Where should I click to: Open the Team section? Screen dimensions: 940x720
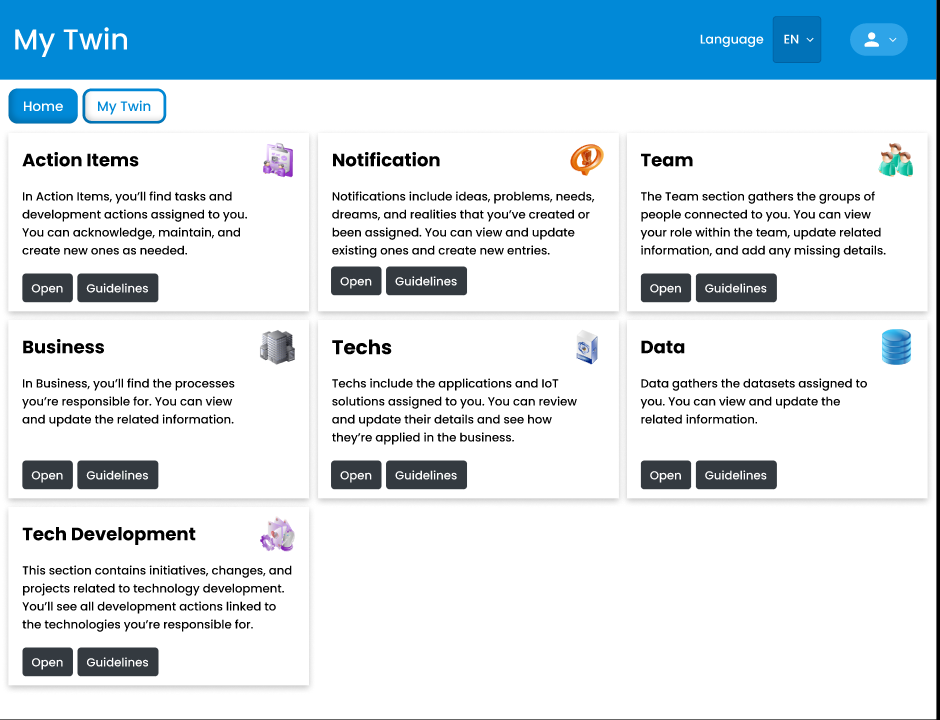pos(665,288)
